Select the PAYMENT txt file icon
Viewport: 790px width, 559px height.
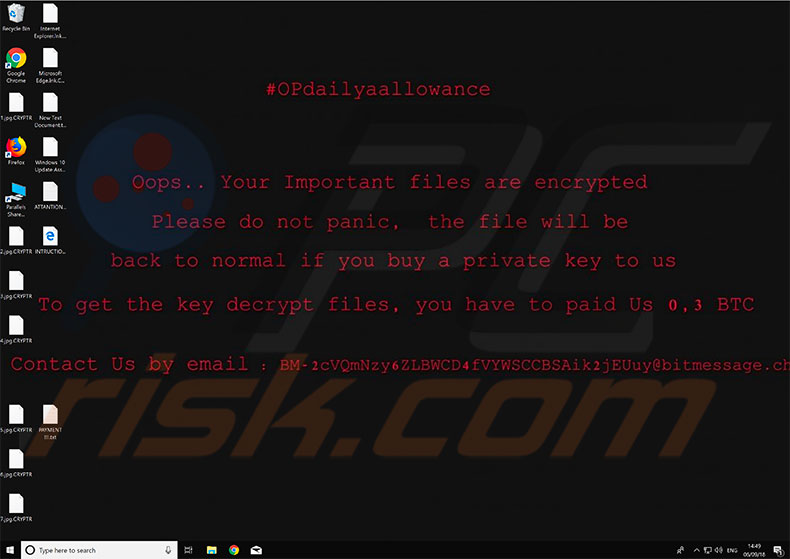click(50, 422)
